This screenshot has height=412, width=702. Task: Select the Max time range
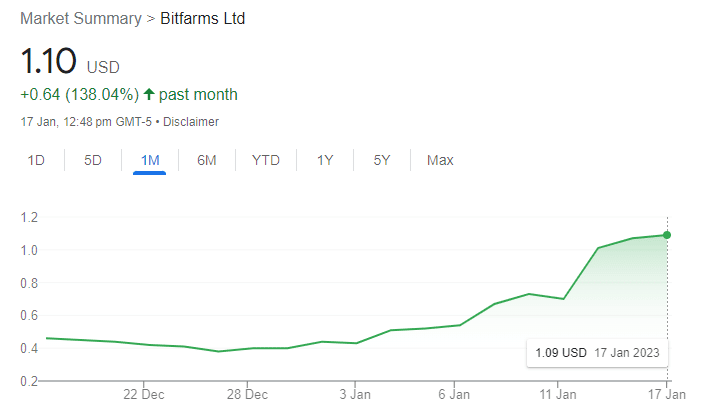click(x=440, y=160)
